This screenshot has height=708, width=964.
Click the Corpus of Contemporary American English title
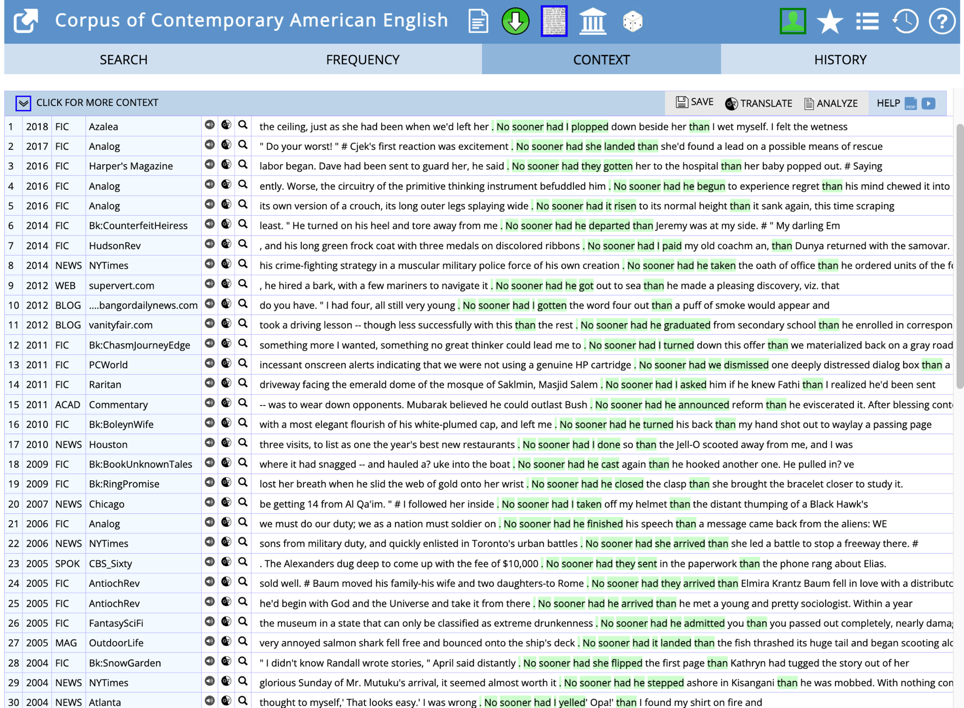251,20
